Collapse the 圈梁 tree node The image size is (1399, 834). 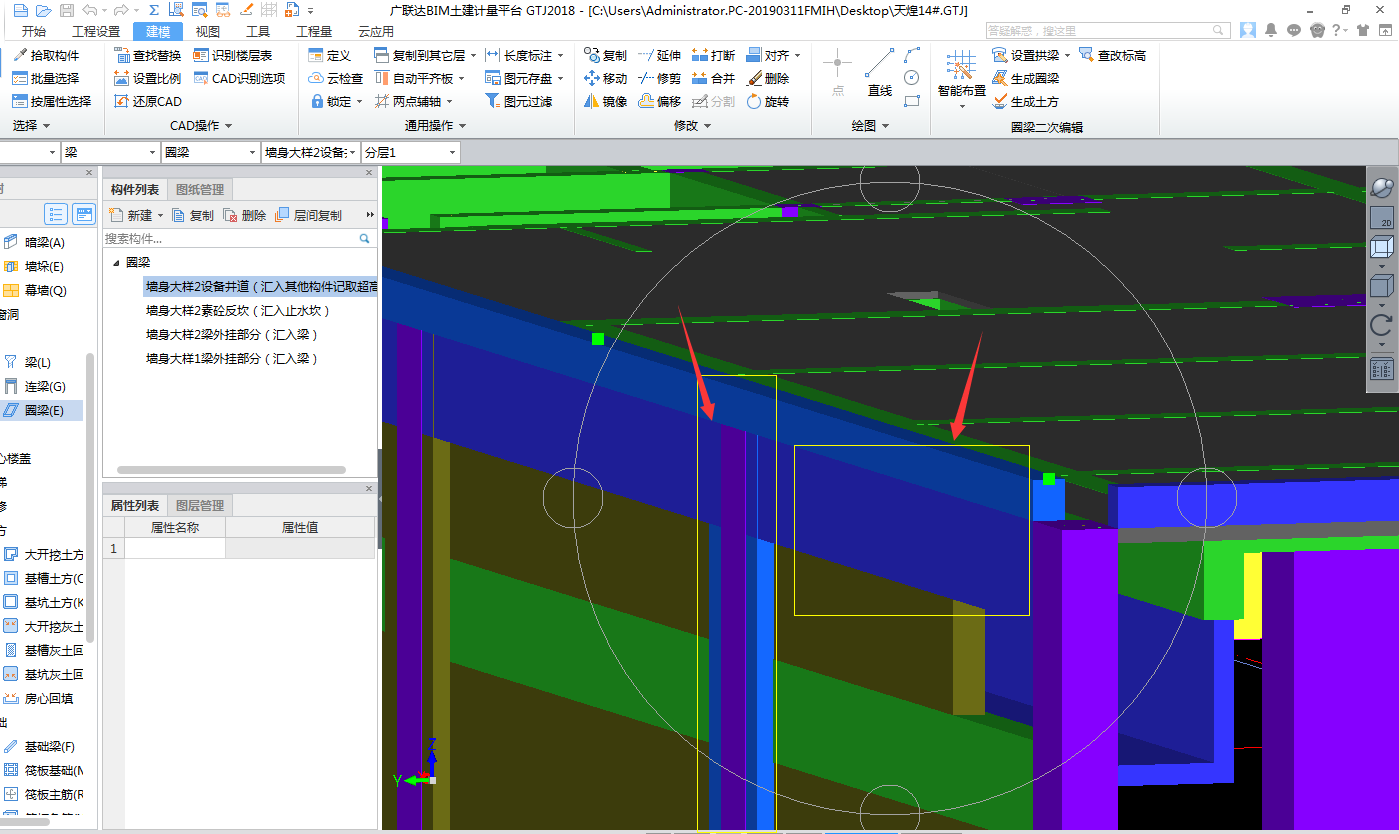pyautogui.click(x=116, y=263)
